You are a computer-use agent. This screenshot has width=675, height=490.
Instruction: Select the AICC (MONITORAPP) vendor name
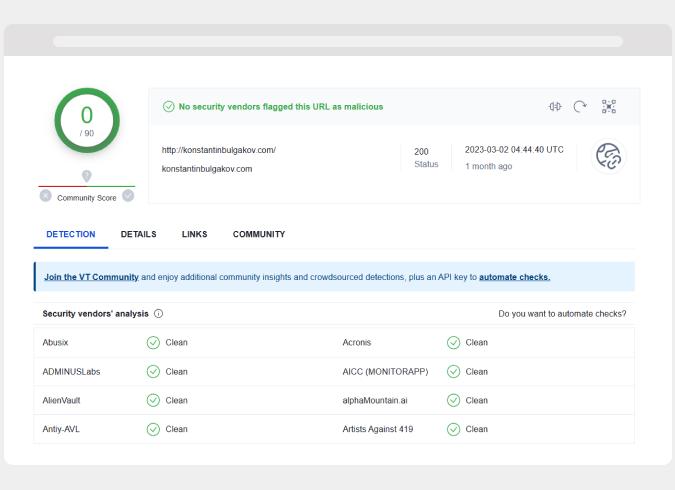pyautogui.click(x=385, y=372)
